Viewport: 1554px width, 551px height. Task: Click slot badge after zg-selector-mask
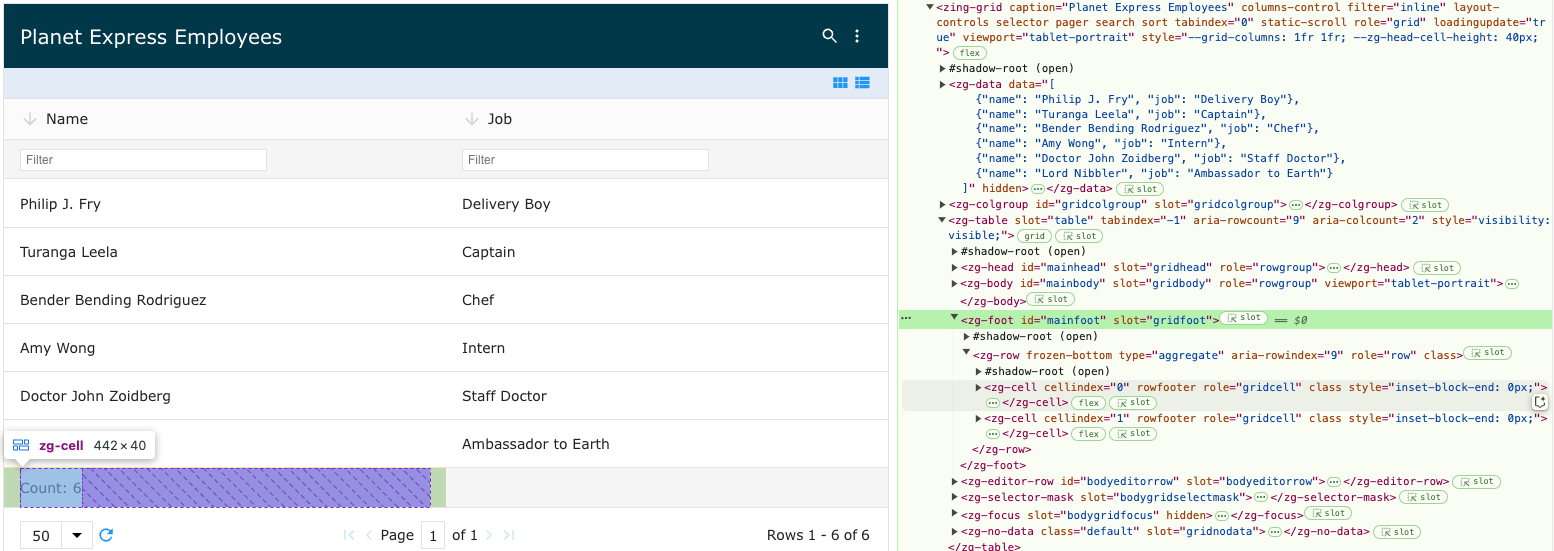1423,497
